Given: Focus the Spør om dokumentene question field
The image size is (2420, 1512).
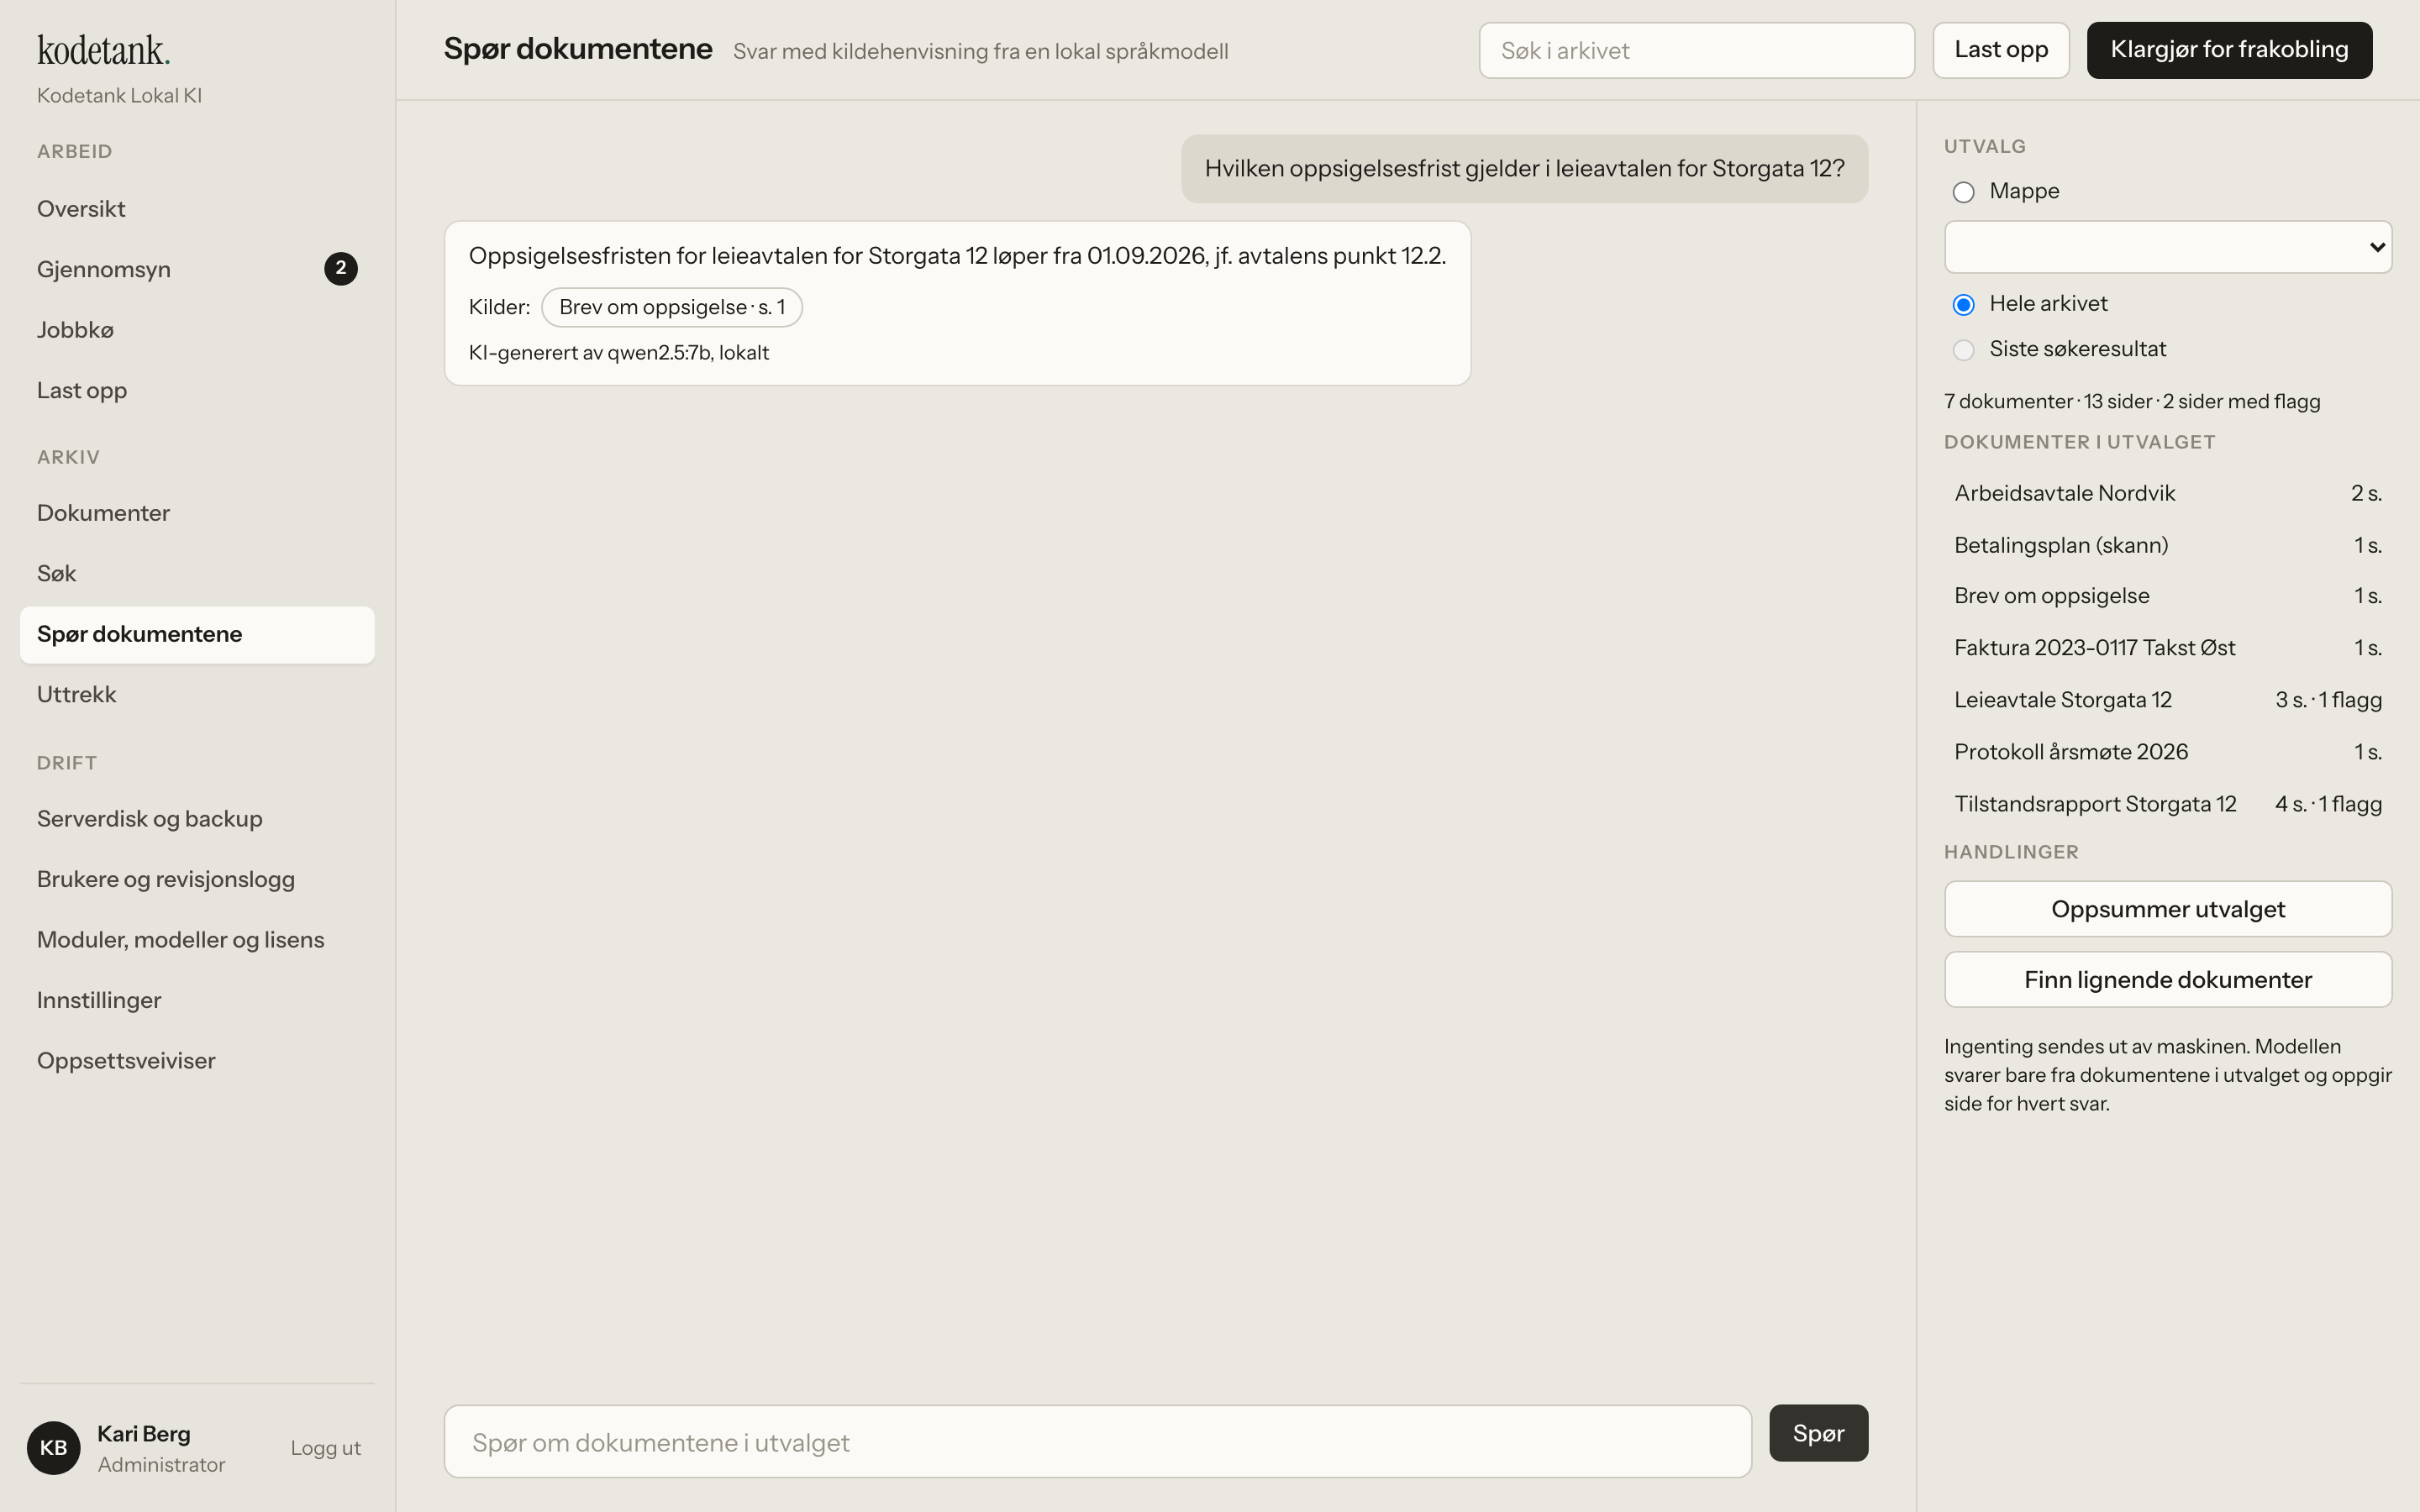Looking at the screenshot, I should click(x=1097, y=1442).
